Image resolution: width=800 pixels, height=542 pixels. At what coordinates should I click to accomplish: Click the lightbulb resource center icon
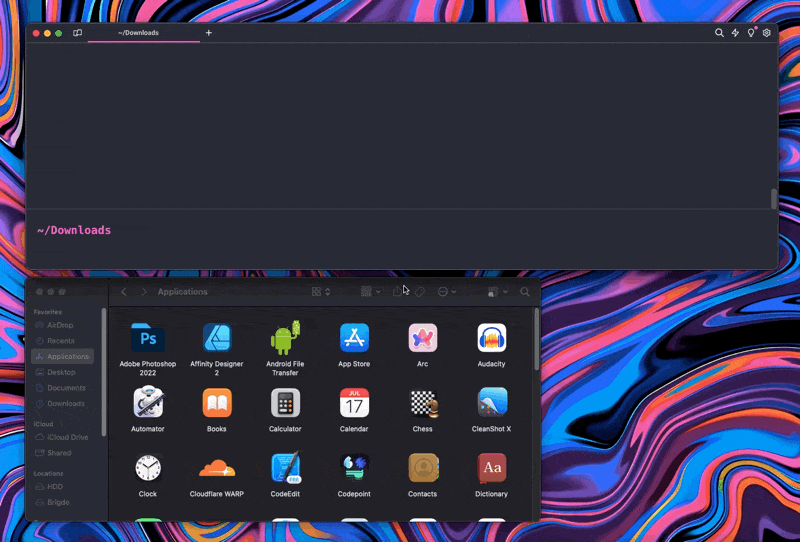click(x=751, y=33)
